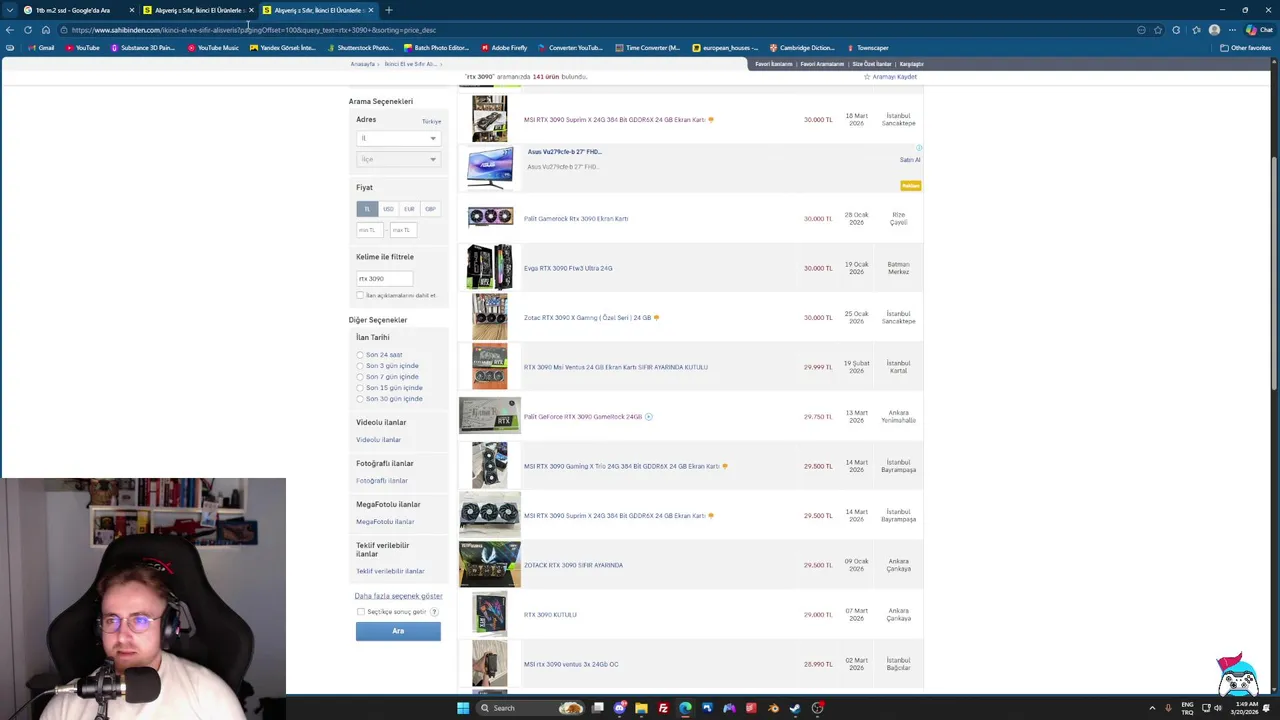Screen dimensions: 1280x720
Task: Click the rtx 3090 keyword filter field
Action: [x=384, y=279]
